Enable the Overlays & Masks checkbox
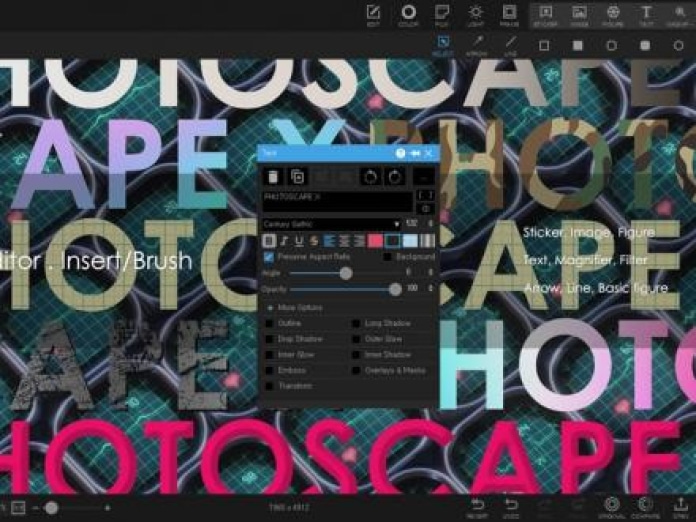The image size is (696, 522). 356,370
